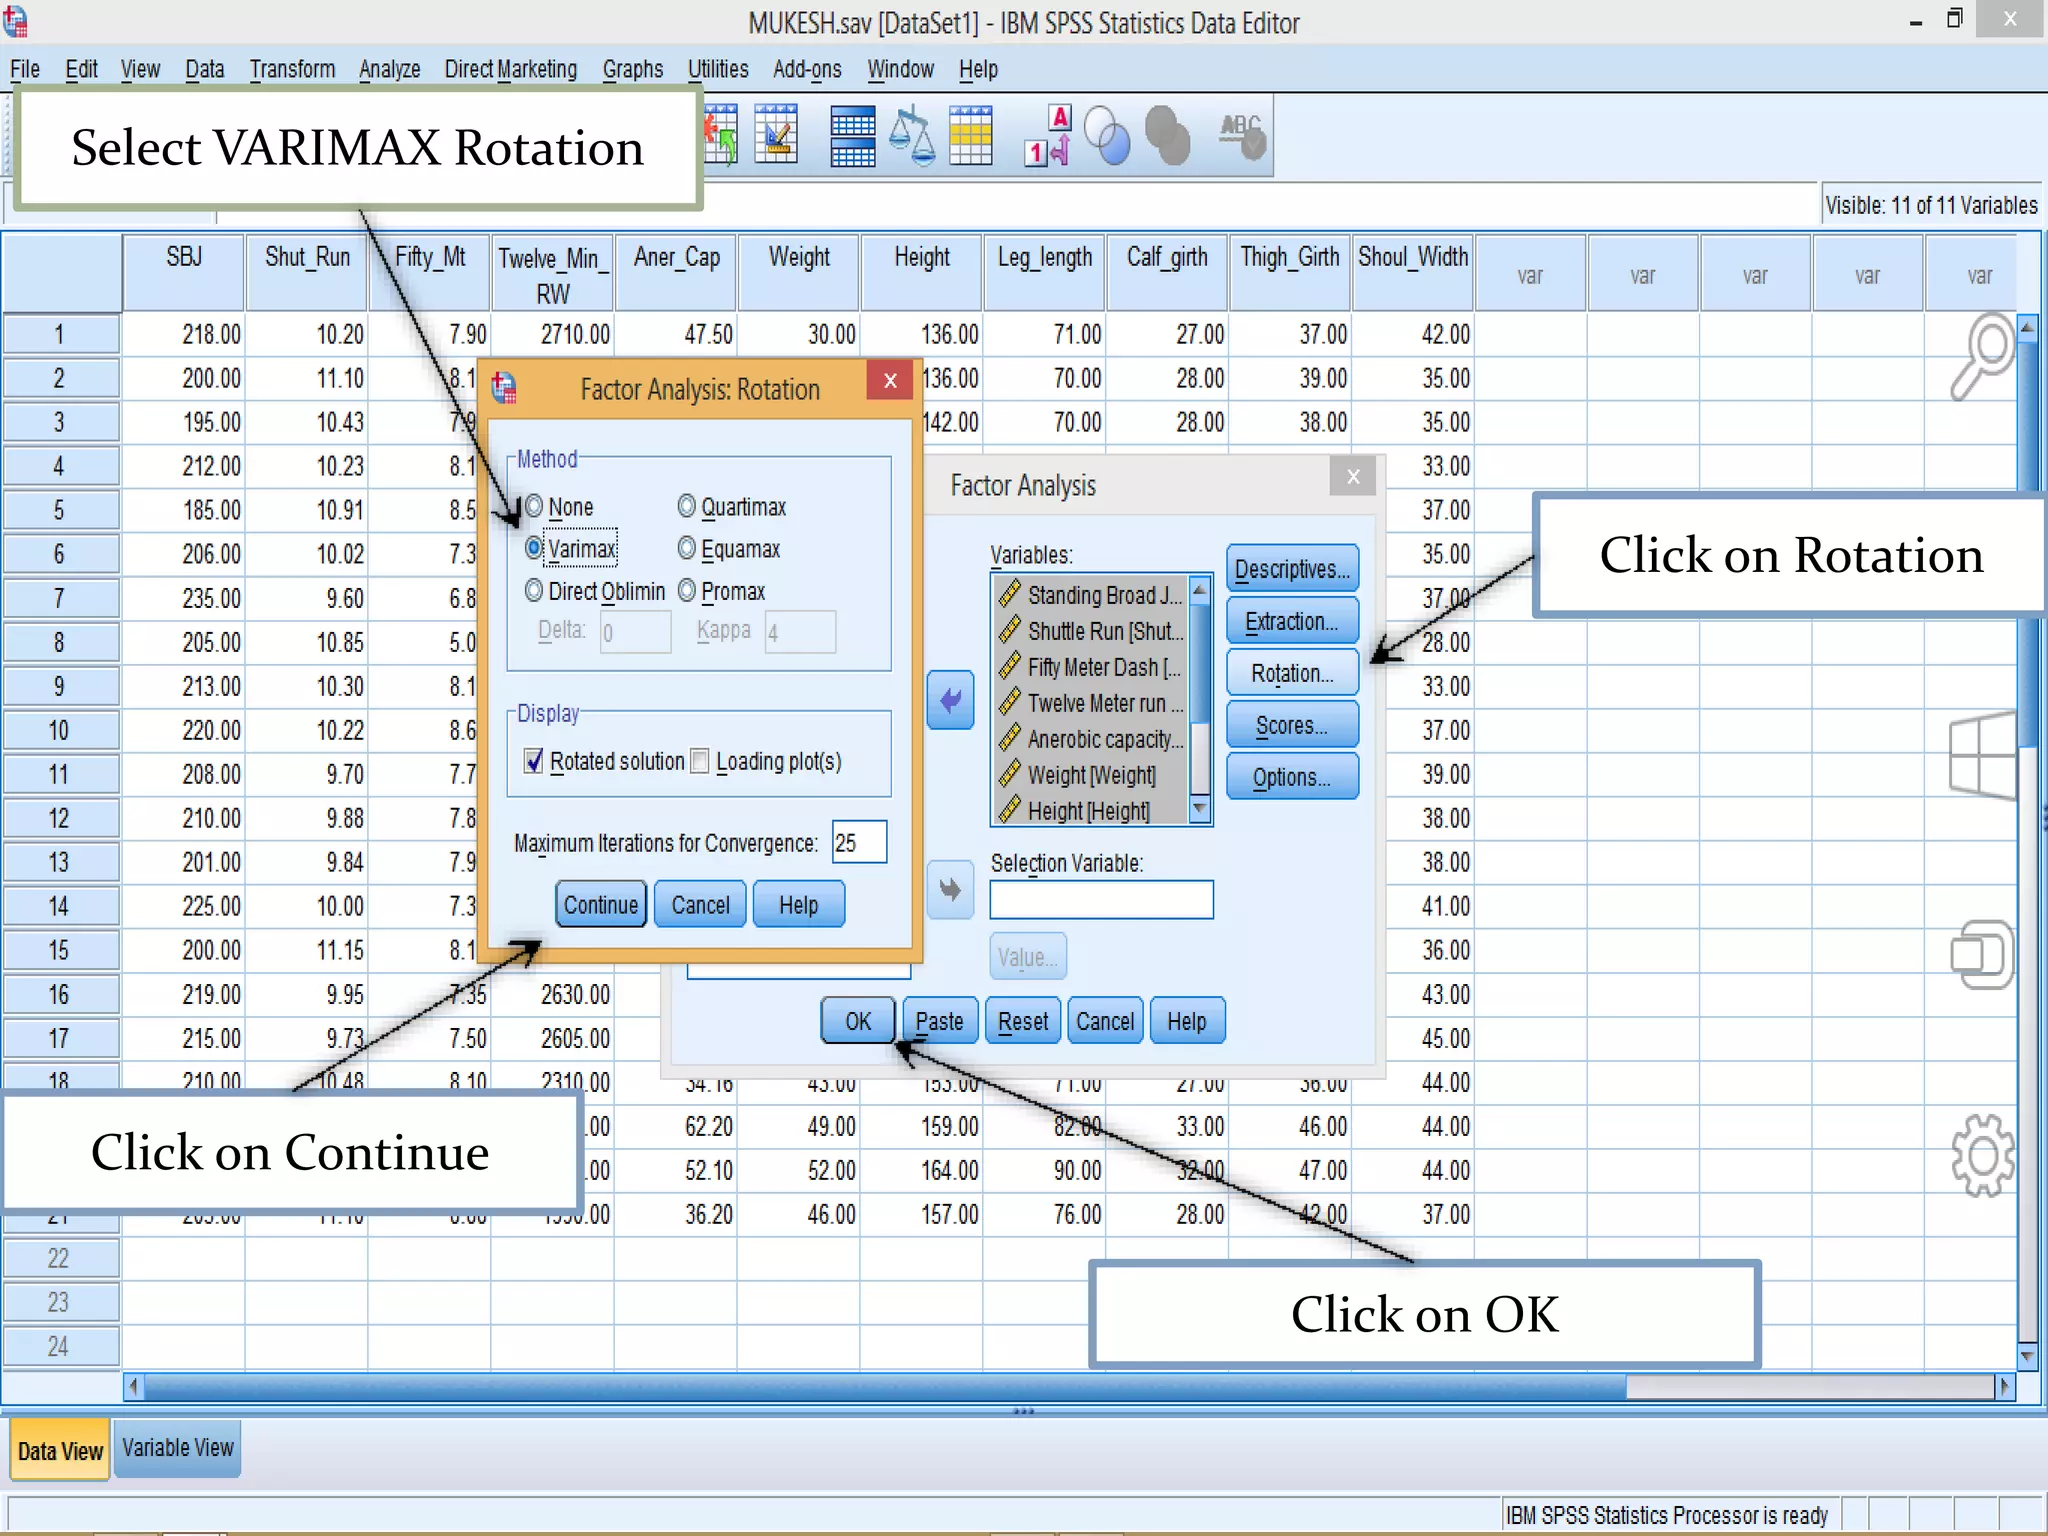
Task: Select the Direct Oblimin rotation method
Action: [534, 590]
